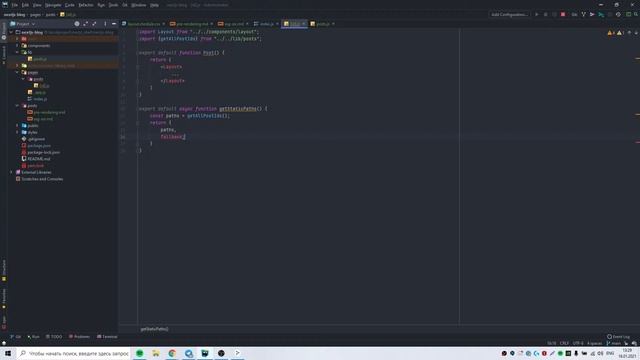Click the Git update project icon
Screen dimensions: 640x360
(x=584, y=14)
